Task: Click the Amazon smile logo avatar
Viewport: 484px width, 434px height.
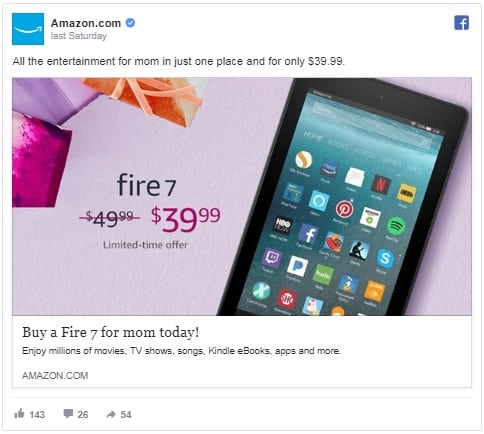Action: [x=28, y=29]
